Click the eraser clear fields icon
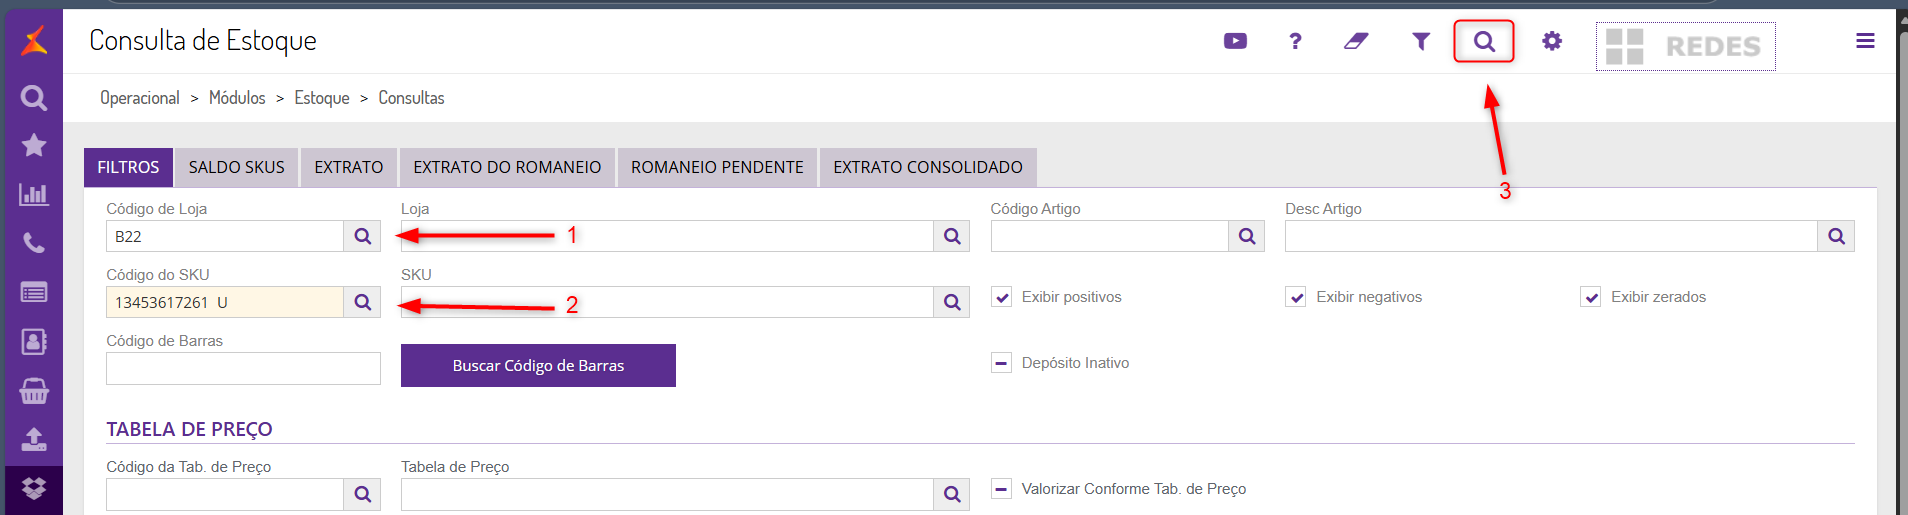The image size is (1908, 515). [x=1356, y=41]
